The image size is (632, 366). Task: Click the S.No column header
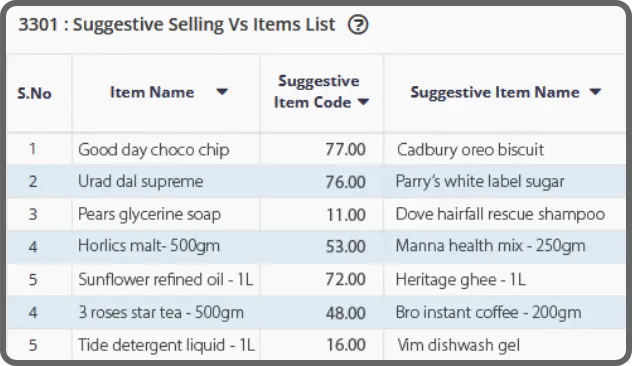(35, 94)
